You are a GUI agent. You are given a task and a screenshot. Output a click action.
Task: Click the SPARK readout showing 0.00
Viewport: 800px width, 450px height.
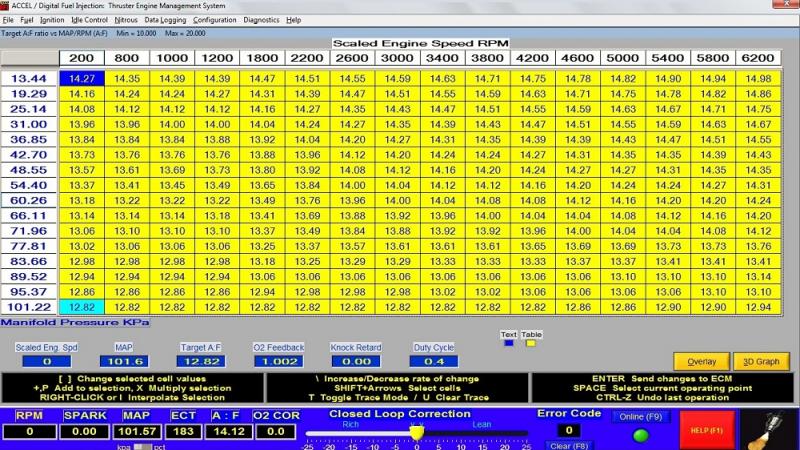(84, 432)
